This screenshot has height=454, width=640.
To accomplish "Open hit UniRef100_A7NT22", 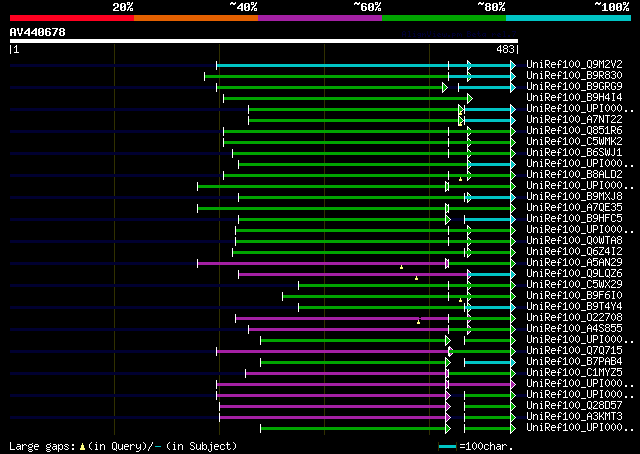I will [574, 120].
